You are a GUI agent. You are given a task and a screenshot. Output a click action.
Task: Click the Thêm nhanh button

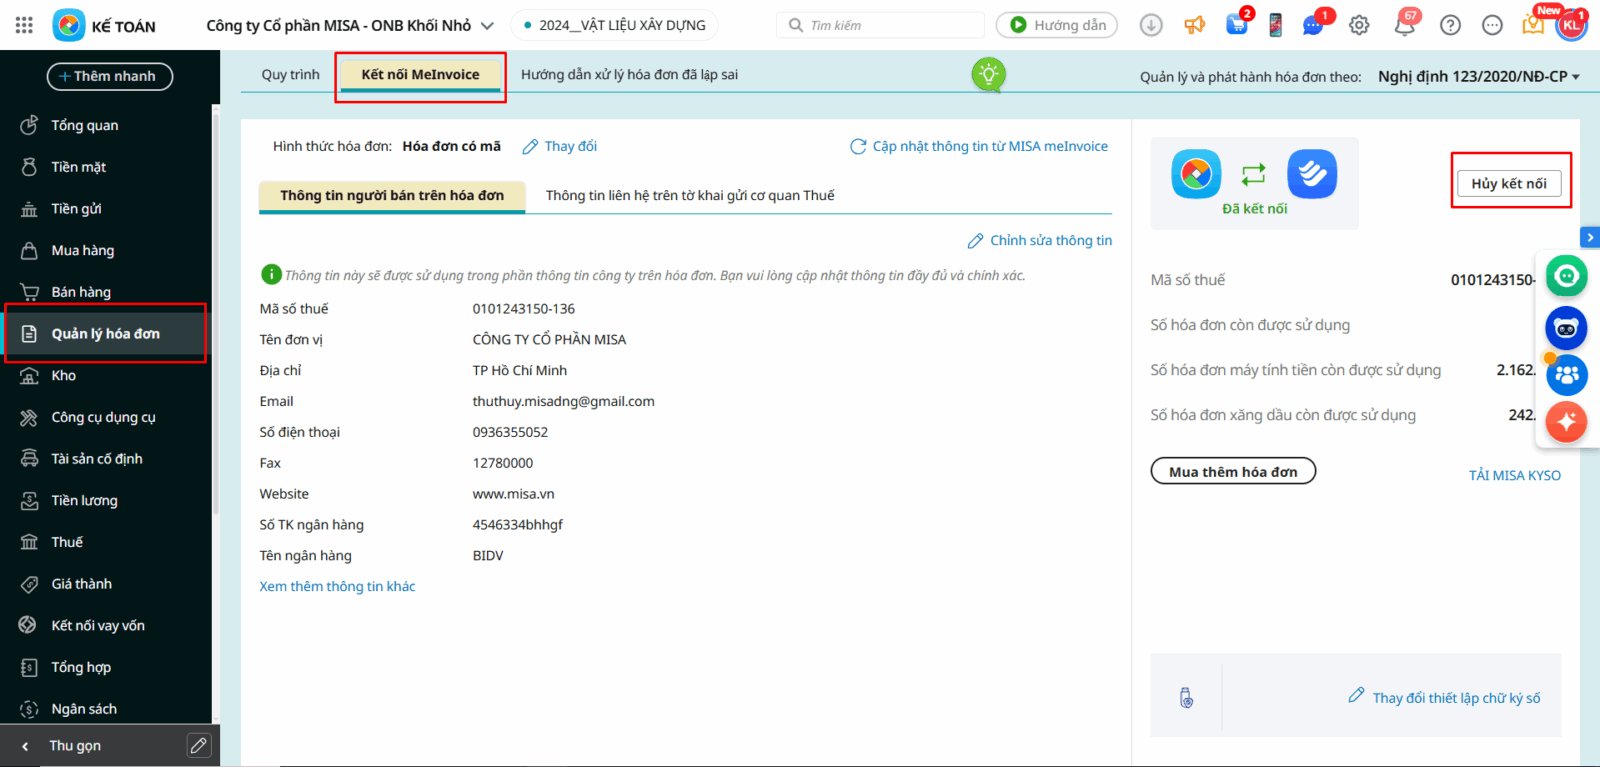pos(109,76)
